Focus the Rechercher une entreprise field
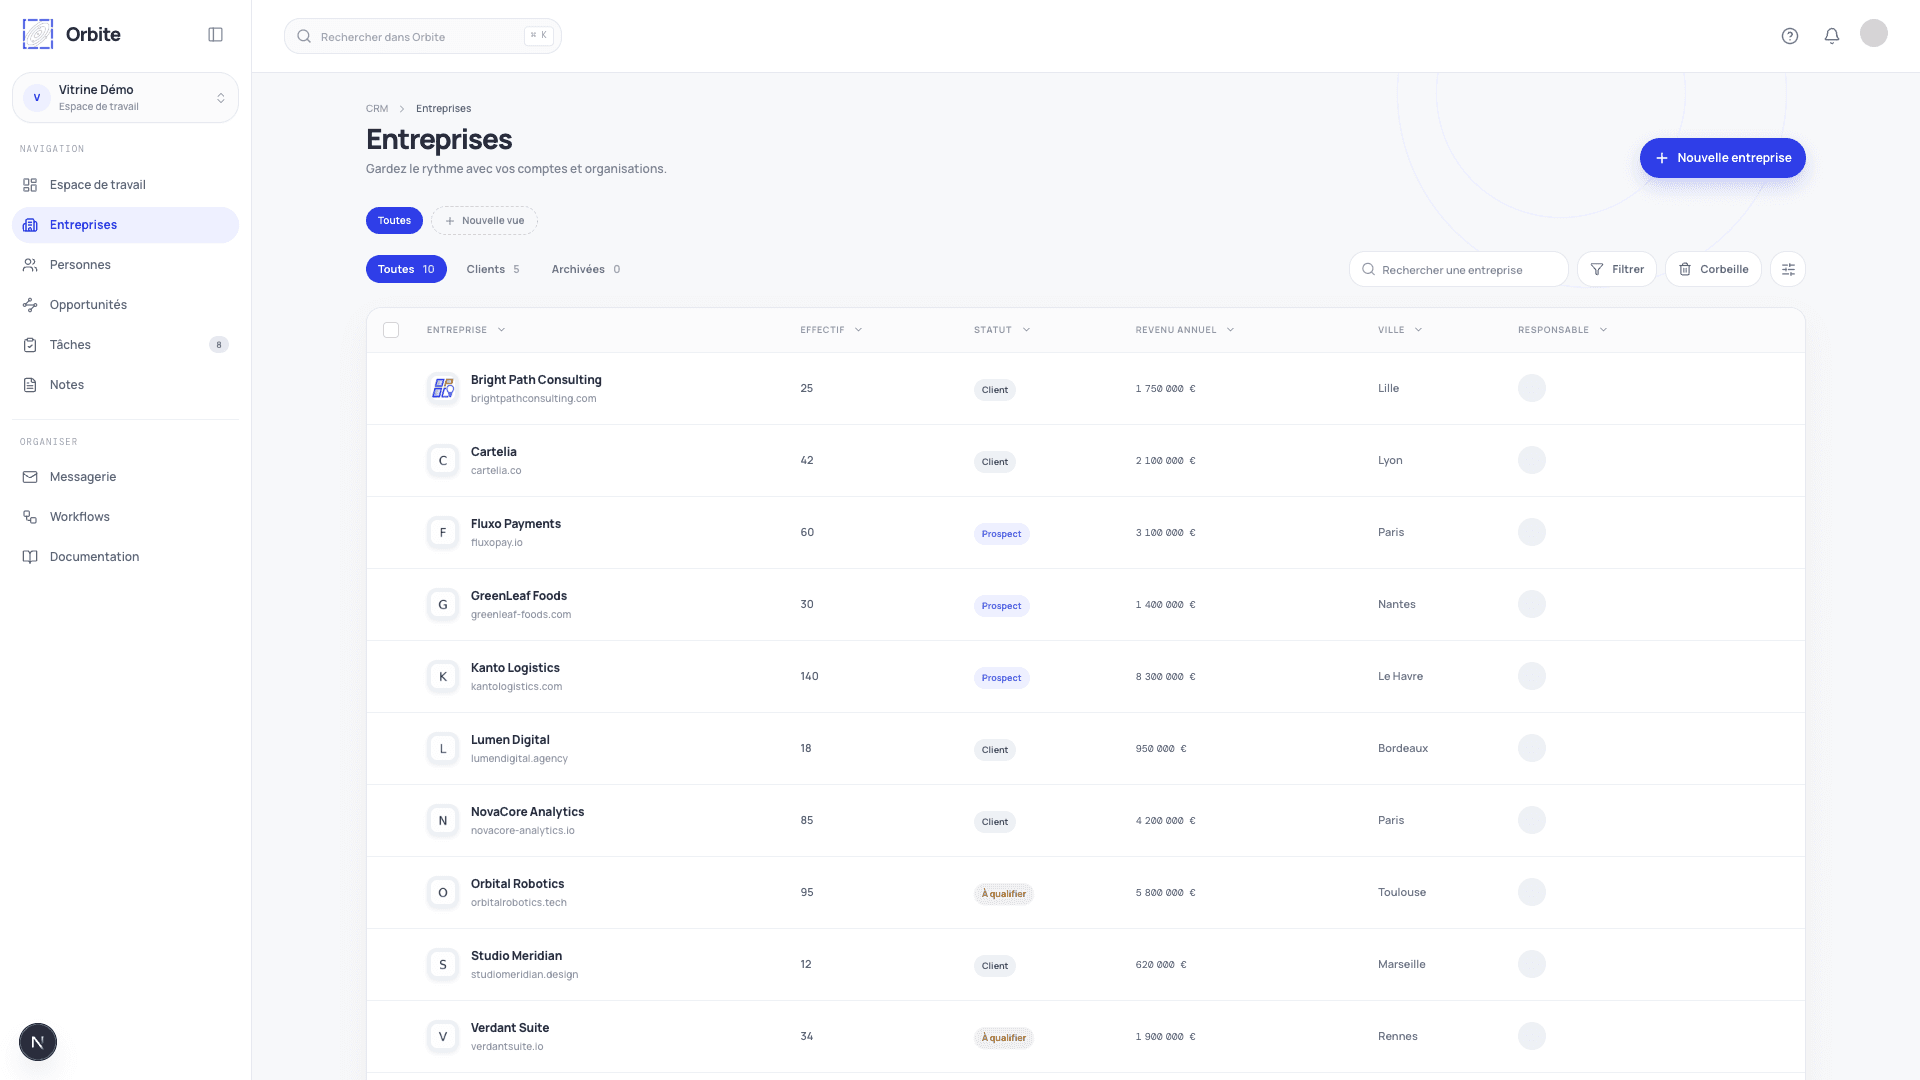The image size is (1920, 1080). (x=1459, y=269)
